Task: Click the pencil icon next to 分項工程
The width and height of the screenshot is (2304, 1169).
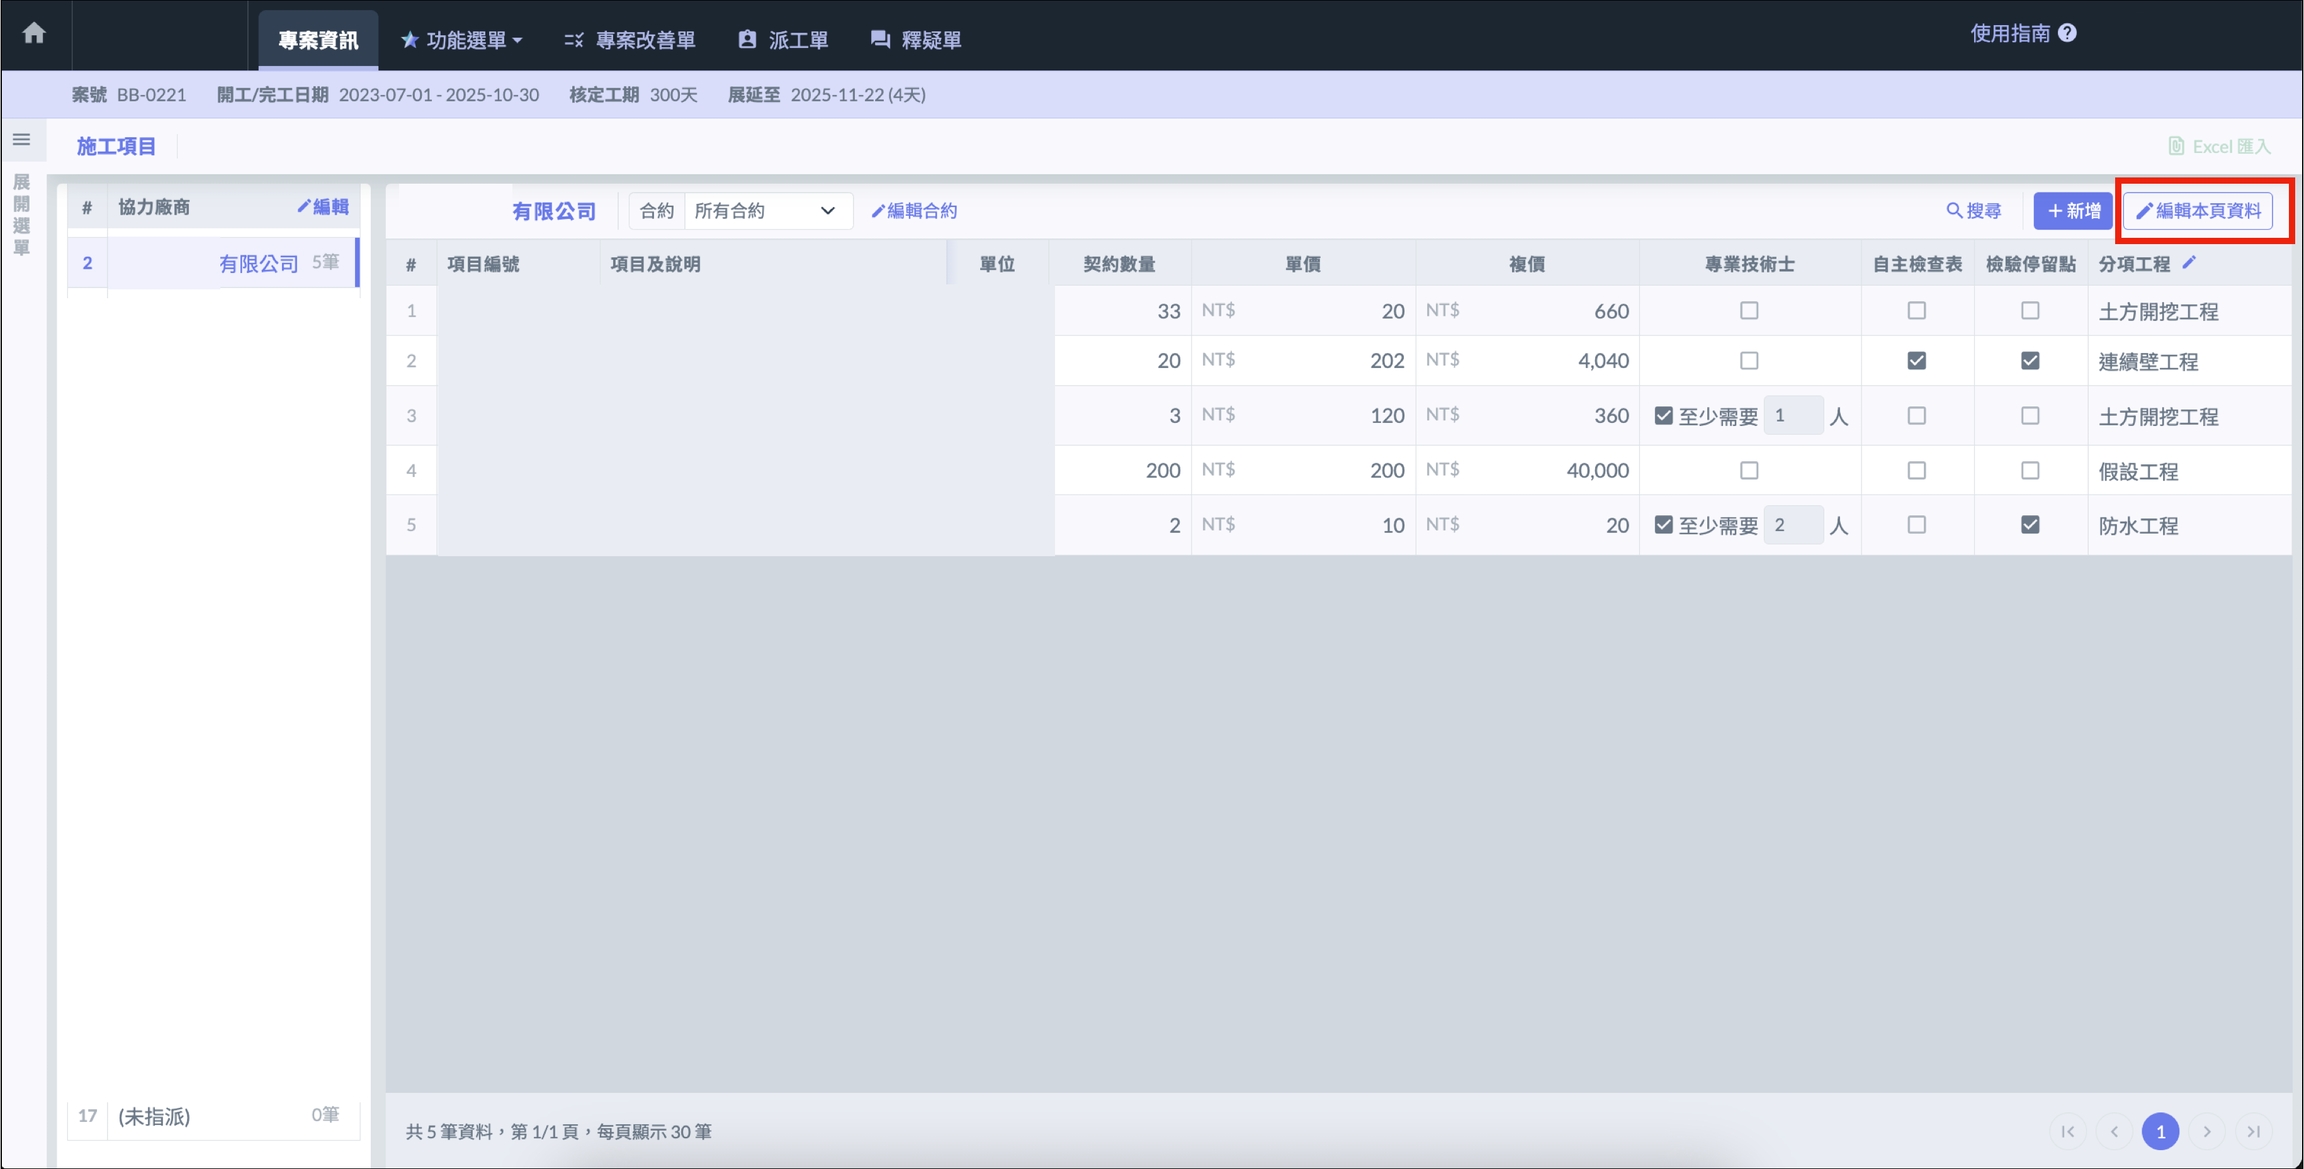Action: tap(2190, 262)
